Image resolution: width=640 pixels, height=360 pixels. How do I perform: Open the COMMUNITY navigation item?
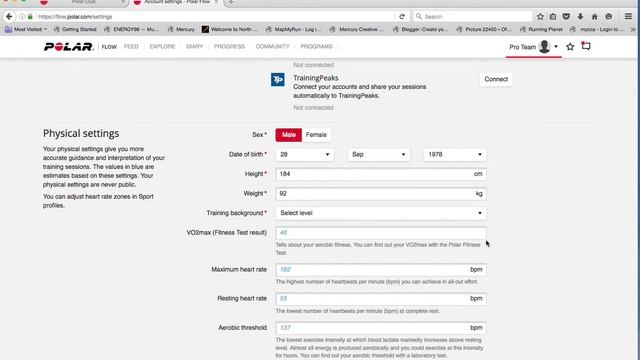273,47
